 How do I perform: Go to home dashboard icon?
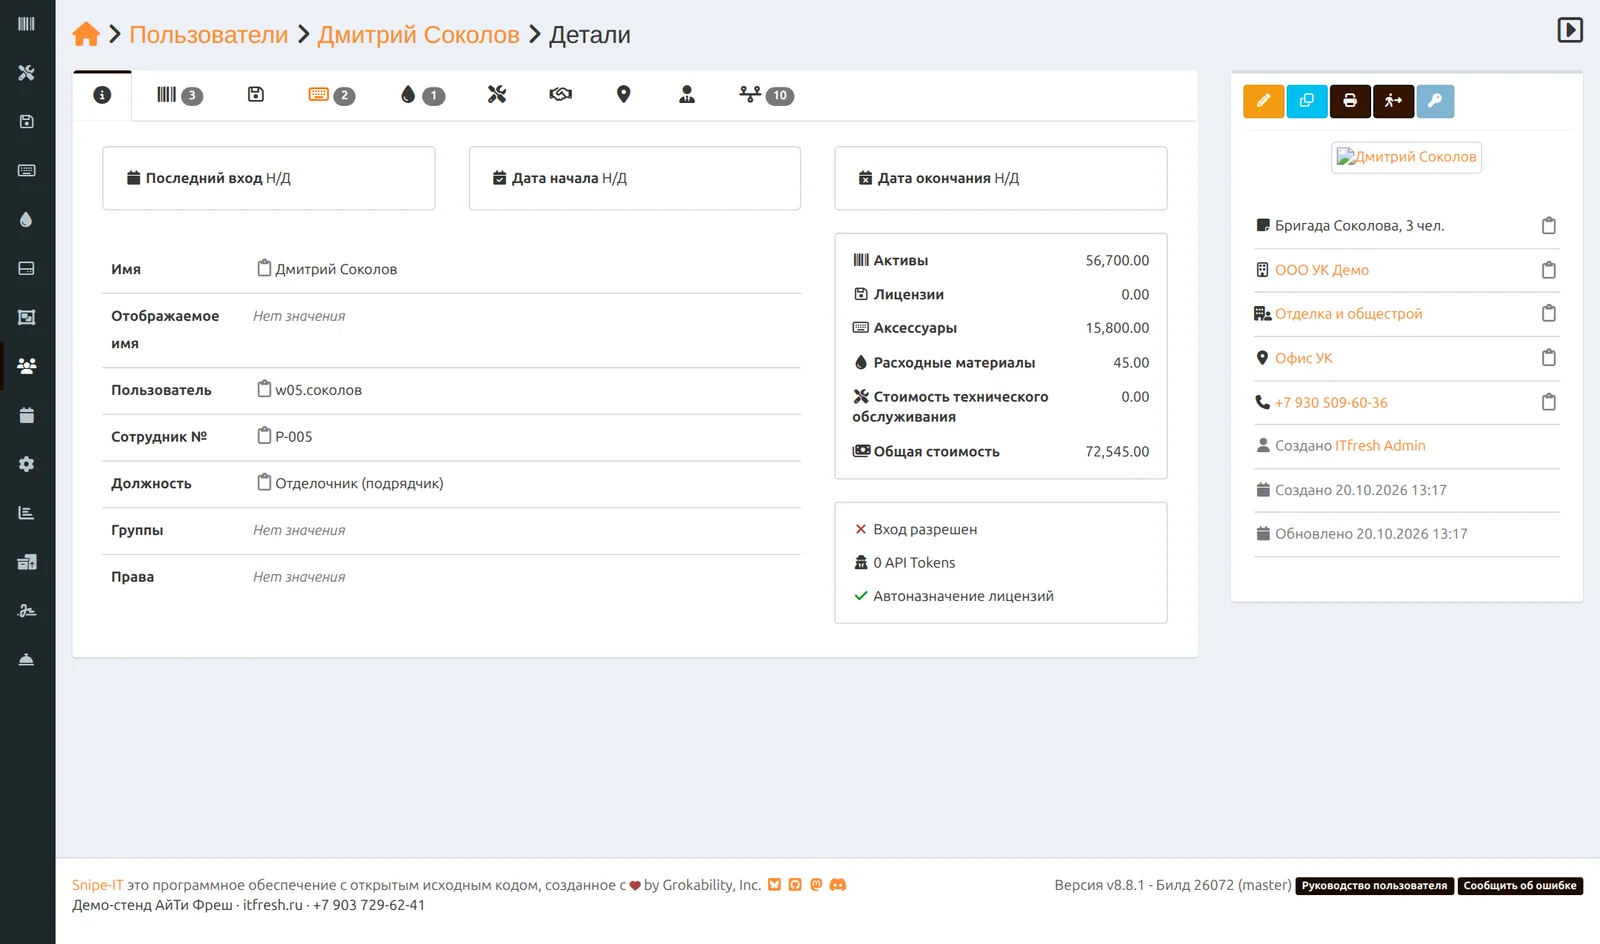click(86, 34)
